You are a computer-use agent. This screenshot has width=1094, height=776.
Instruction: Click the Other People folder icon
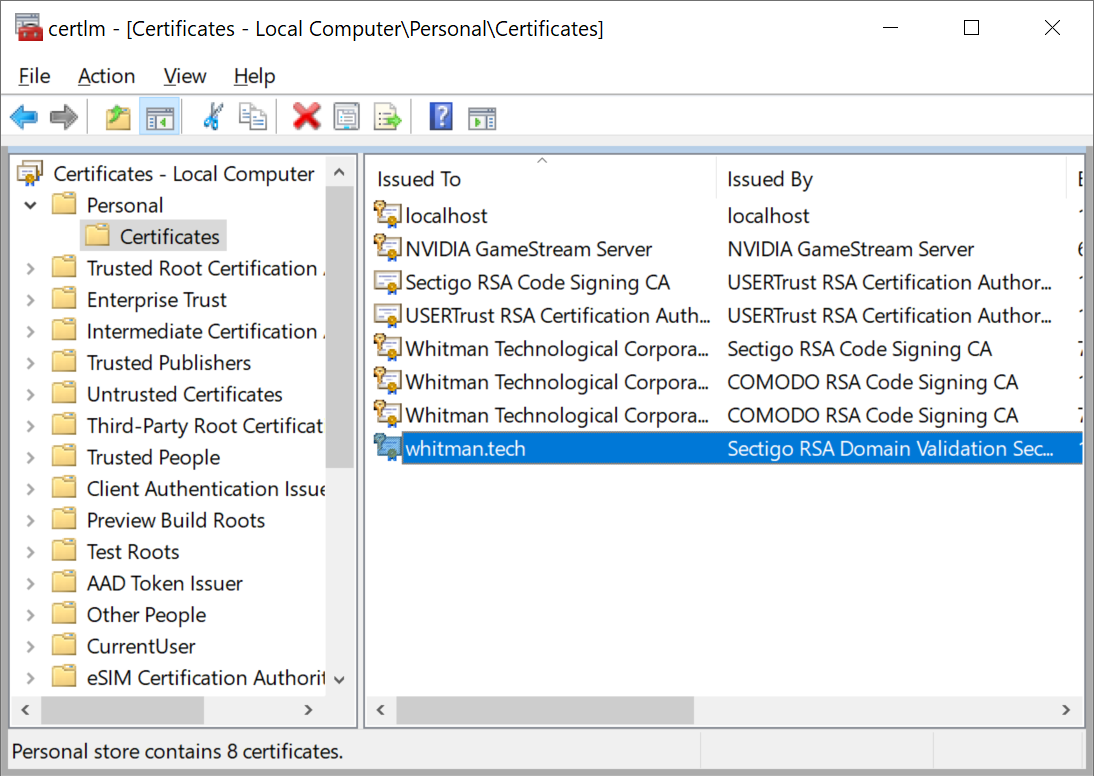(x=64, y=614)
